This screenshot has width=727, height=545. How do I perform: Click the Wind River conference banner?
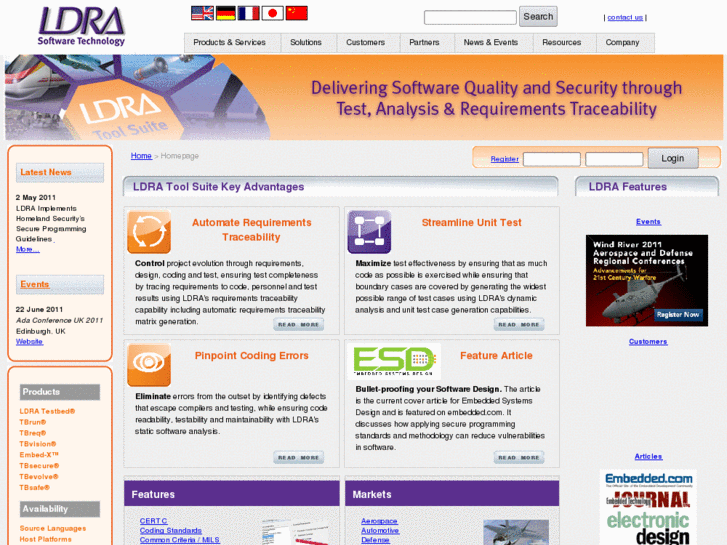point(647,281)
